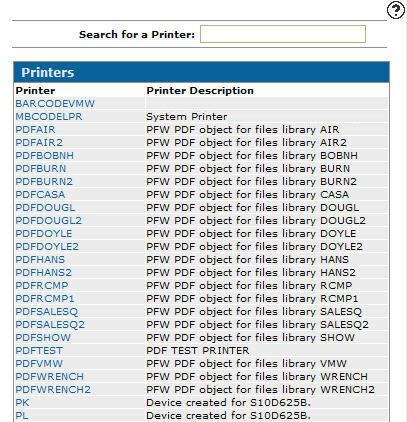This screenshot has width=407, height=422.
Task: Open the PDFTEST test printer link
Action: 39,351
